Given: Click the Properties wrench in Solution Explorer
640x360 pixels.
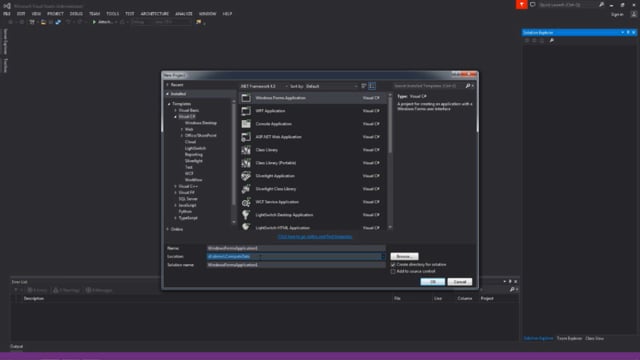Looking at the screenshot, I should (x=551, y=40).
